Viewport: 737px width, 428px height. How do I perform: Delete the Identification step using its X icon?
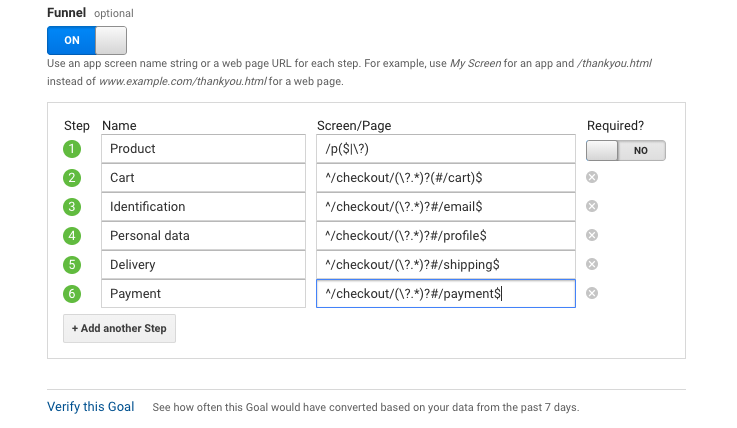pos(591,207)
